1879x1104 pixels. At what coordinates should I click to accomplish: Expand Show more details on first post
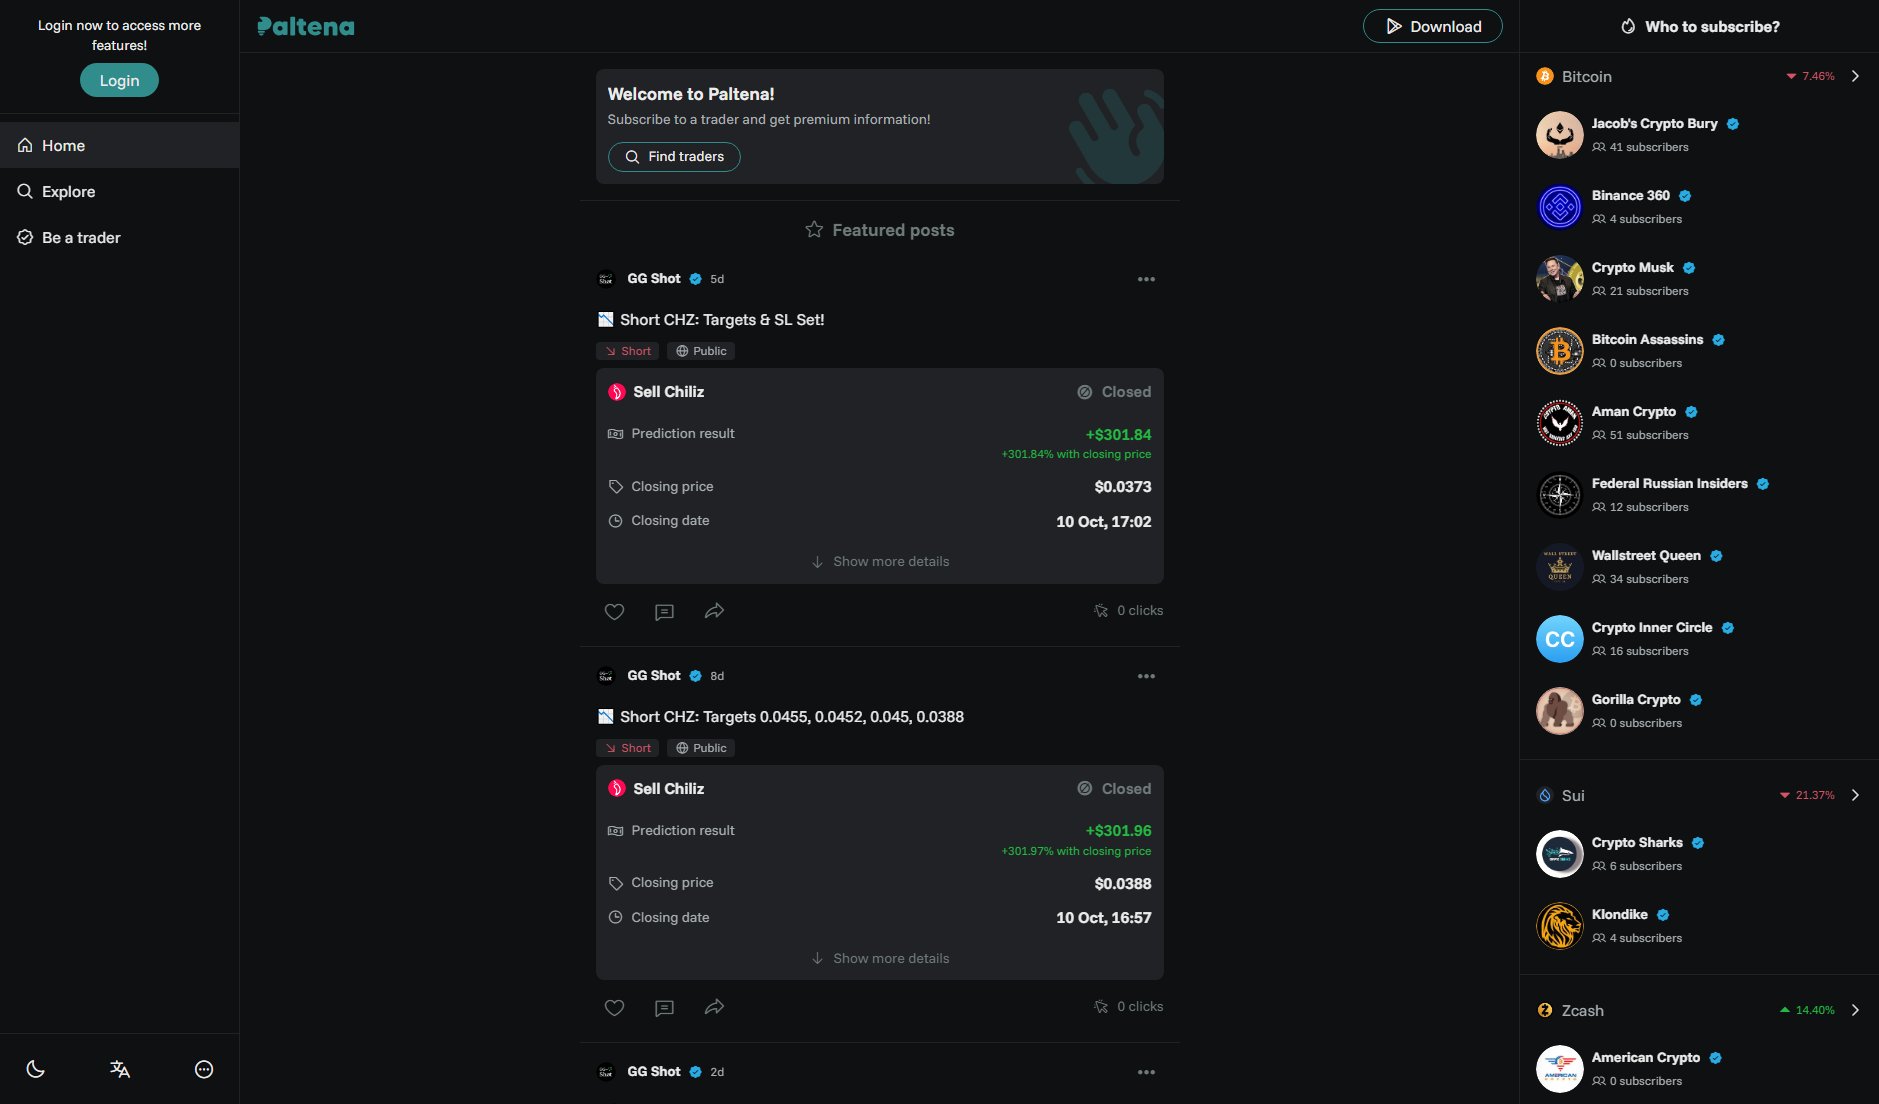click(880, 561)
